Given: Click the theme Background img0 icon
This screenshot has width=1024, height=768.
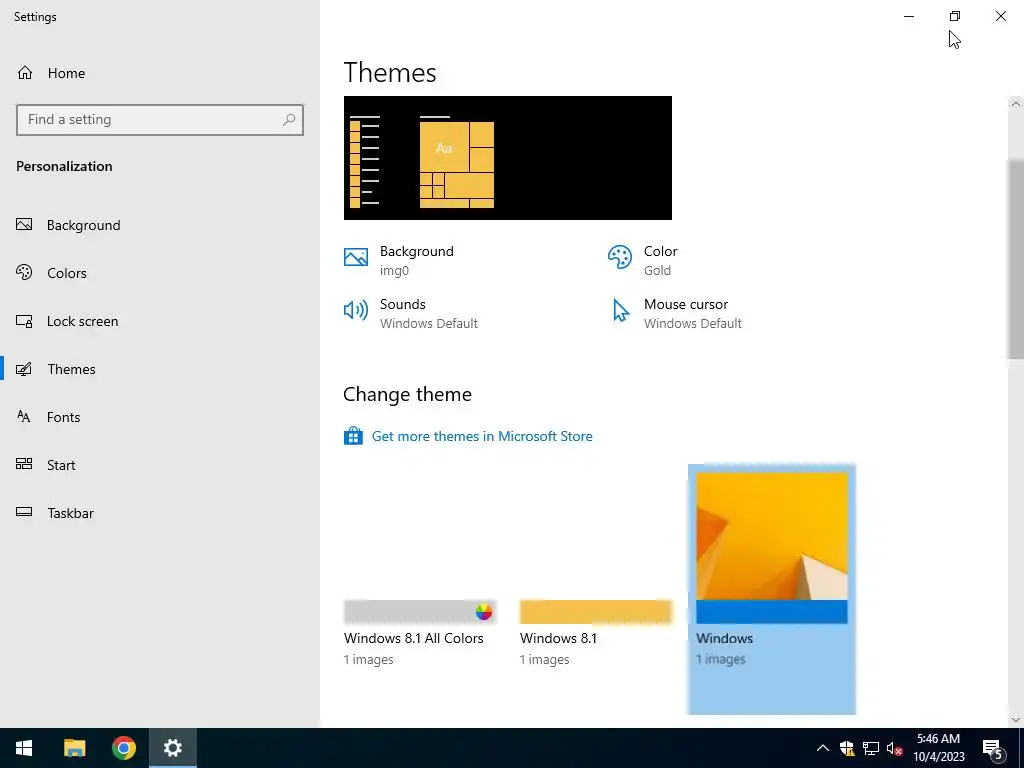Looking at the screenshot, I should pos(356,257).
